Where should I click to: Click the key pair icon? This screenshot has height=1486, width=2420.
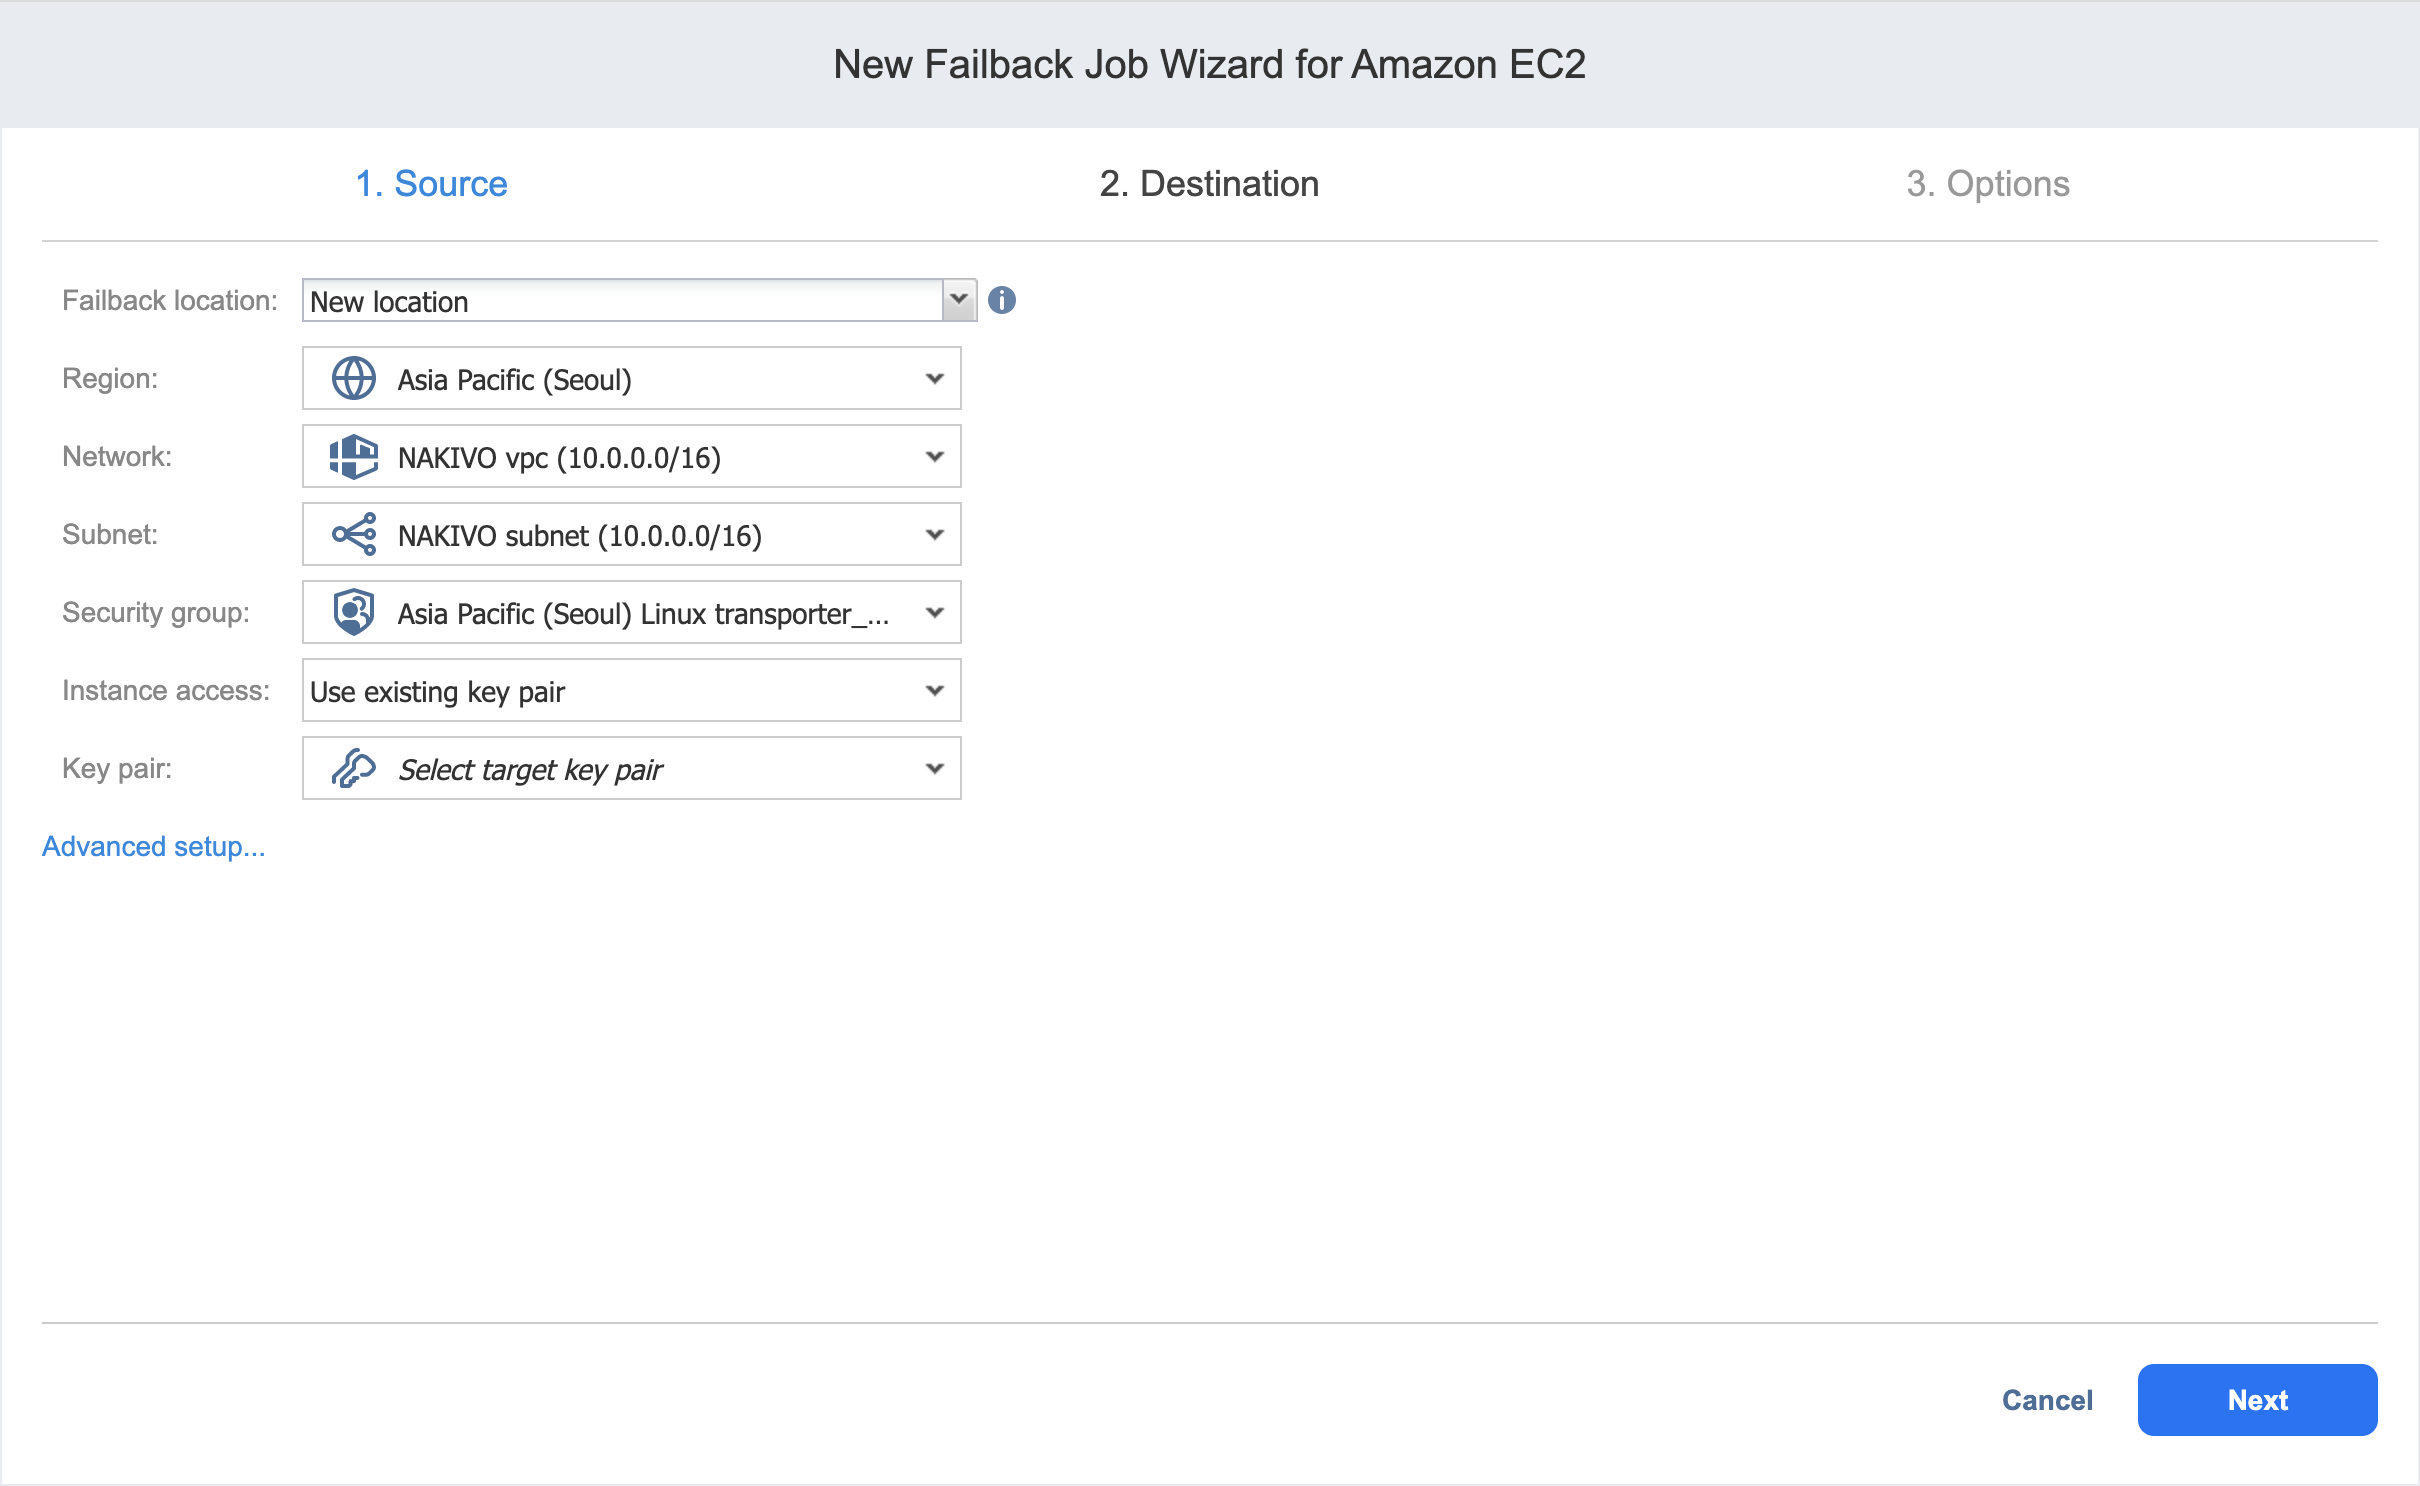353,769
